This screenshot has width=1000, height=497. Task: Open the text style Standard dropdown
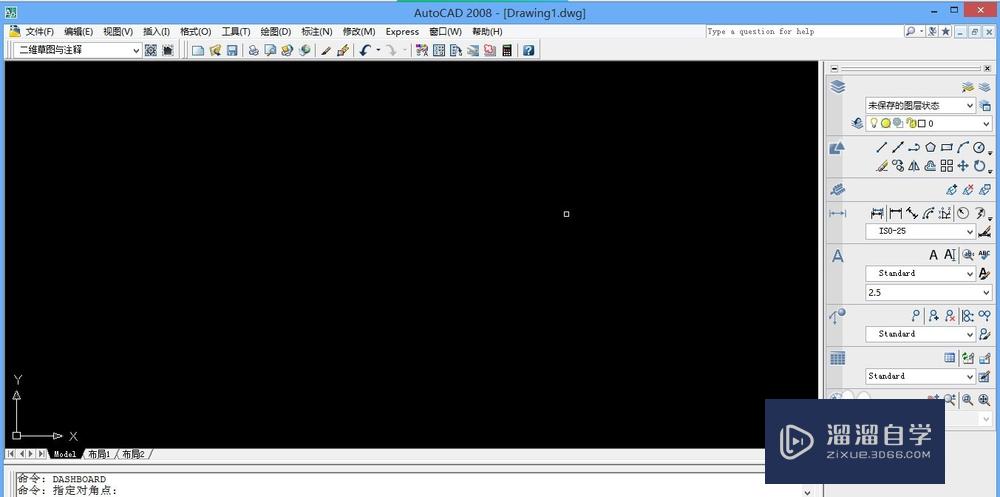click(920, 273)
